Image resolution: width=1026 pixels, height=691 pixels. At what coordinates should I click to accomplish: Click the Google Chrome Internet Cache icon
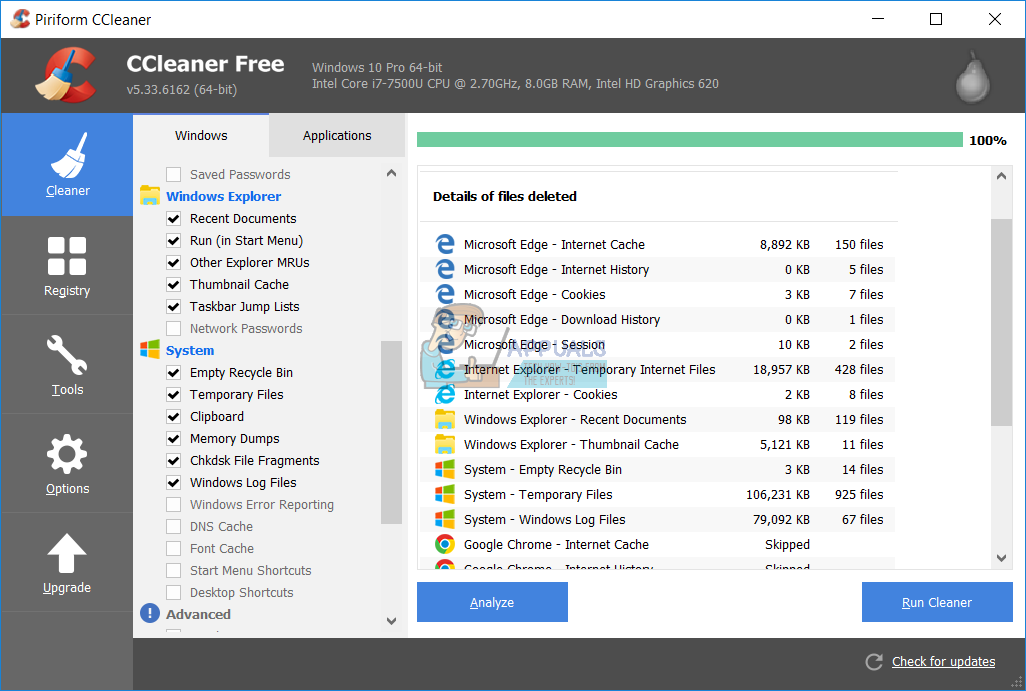[445, 544]
